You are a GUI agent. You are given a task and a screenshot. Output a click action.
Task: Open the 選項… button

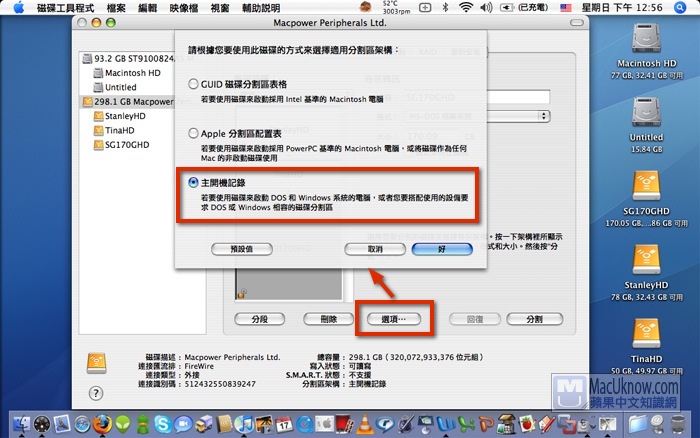[394, 319]
